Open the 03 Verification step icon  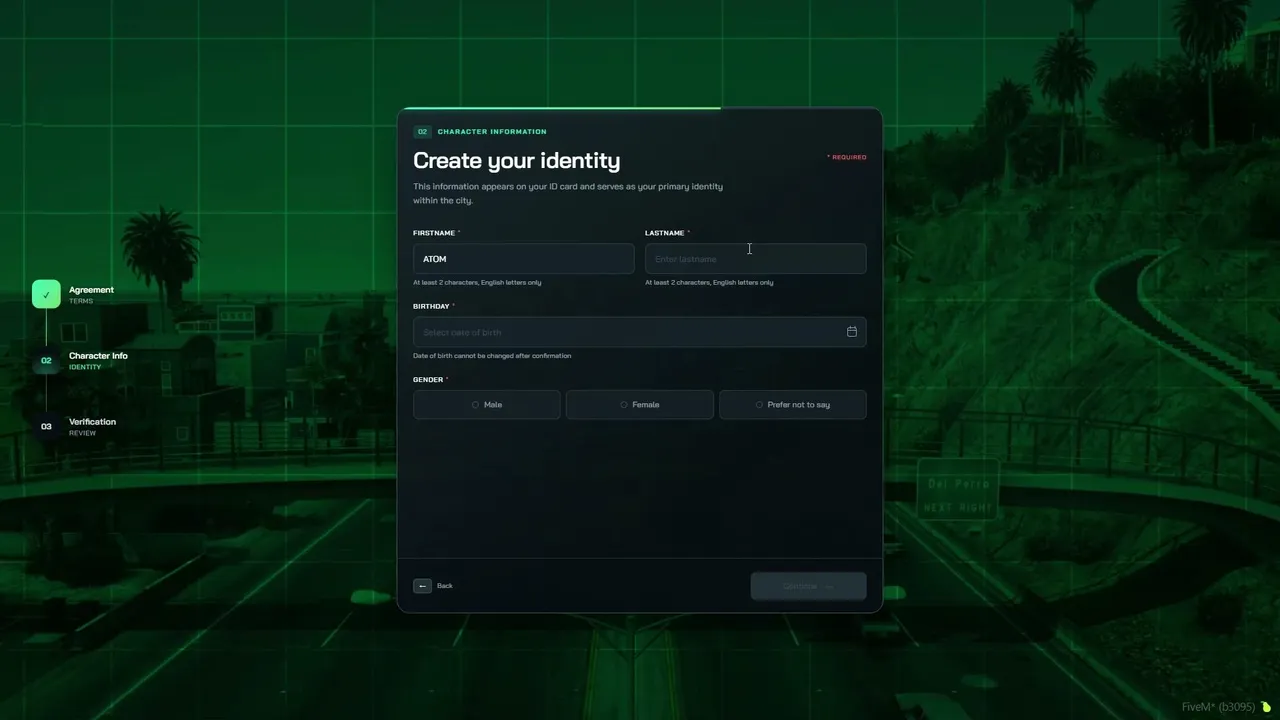pos(46,426)
